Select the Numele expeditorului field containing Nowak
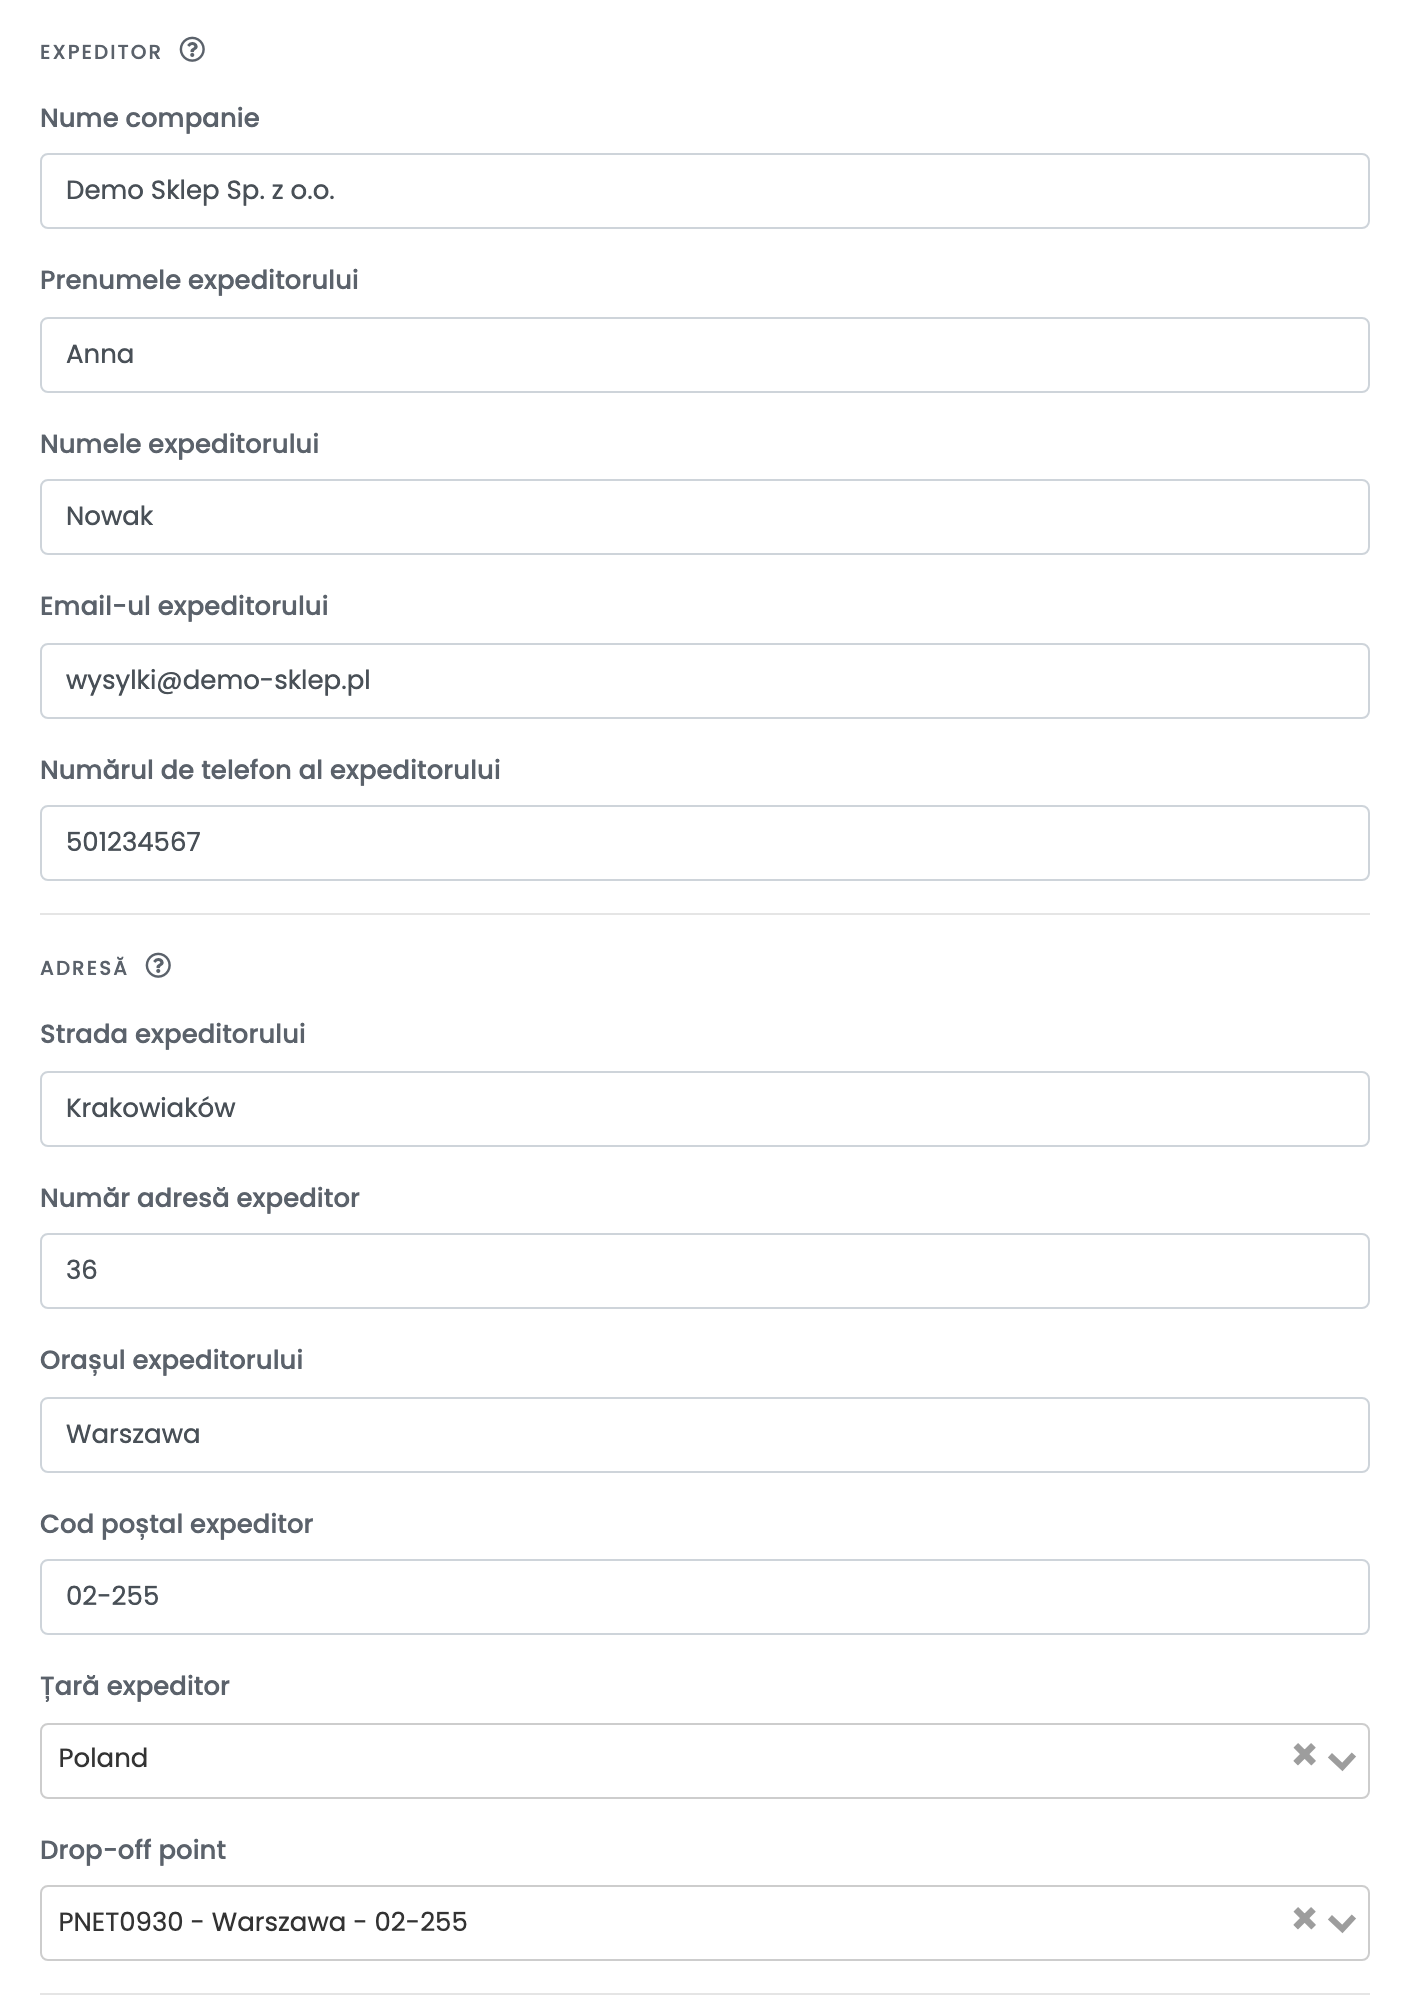The height and width of the screenshot is (2000, 1410). point(705,517)
